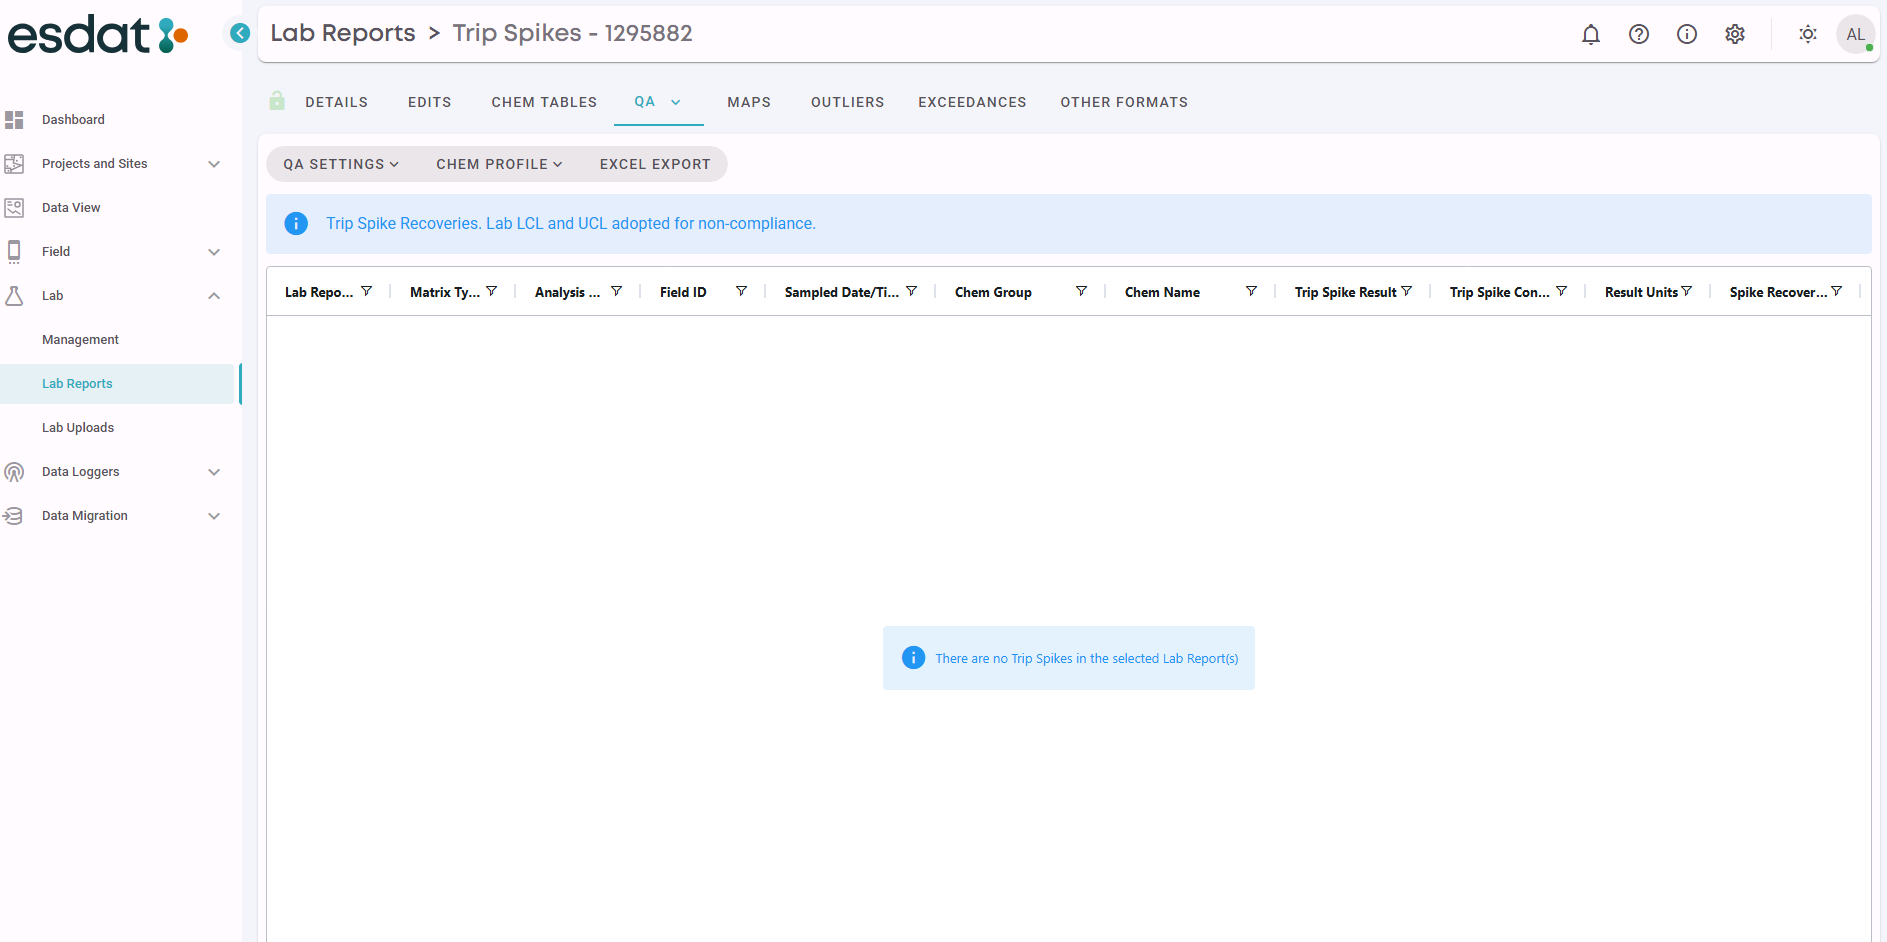Collapse the Lab sidebar section
1887x942 pixels.
(x=213, y=296)
